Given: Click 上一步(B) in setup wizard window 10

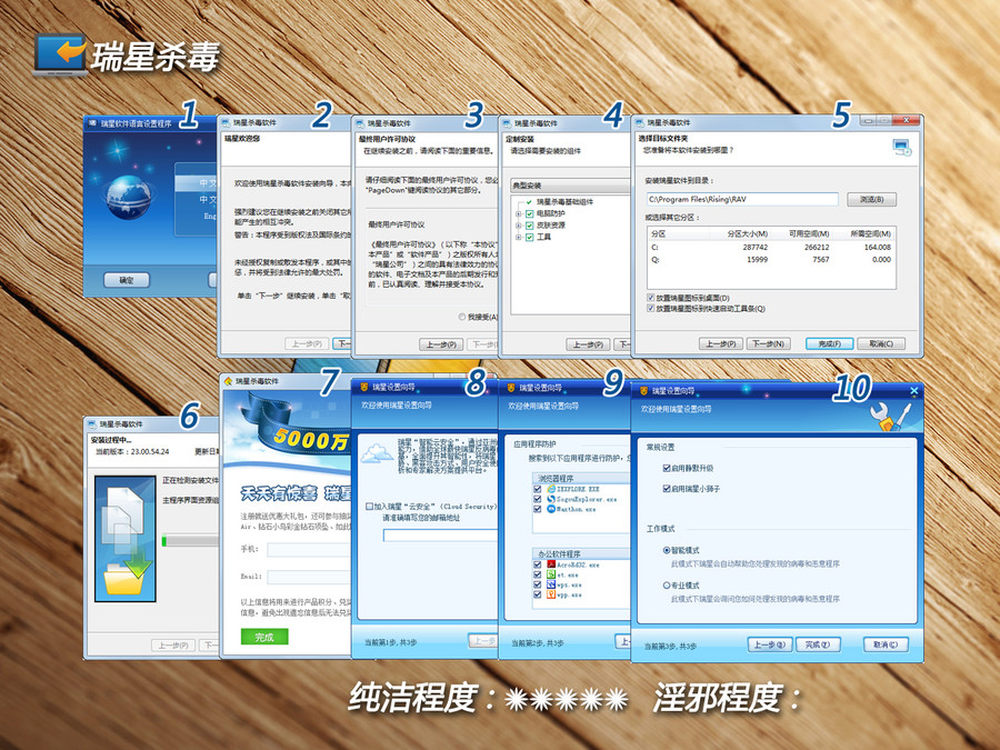Looking at the screenshot, I should [x=770, y=645].
